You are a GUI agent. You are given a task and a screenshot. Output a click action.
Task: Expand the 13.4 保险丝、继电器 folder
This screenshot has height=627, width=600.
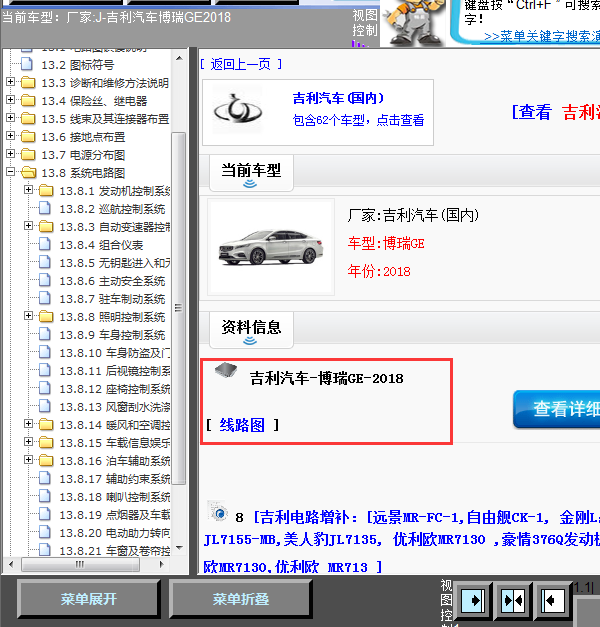pos(10,100)
